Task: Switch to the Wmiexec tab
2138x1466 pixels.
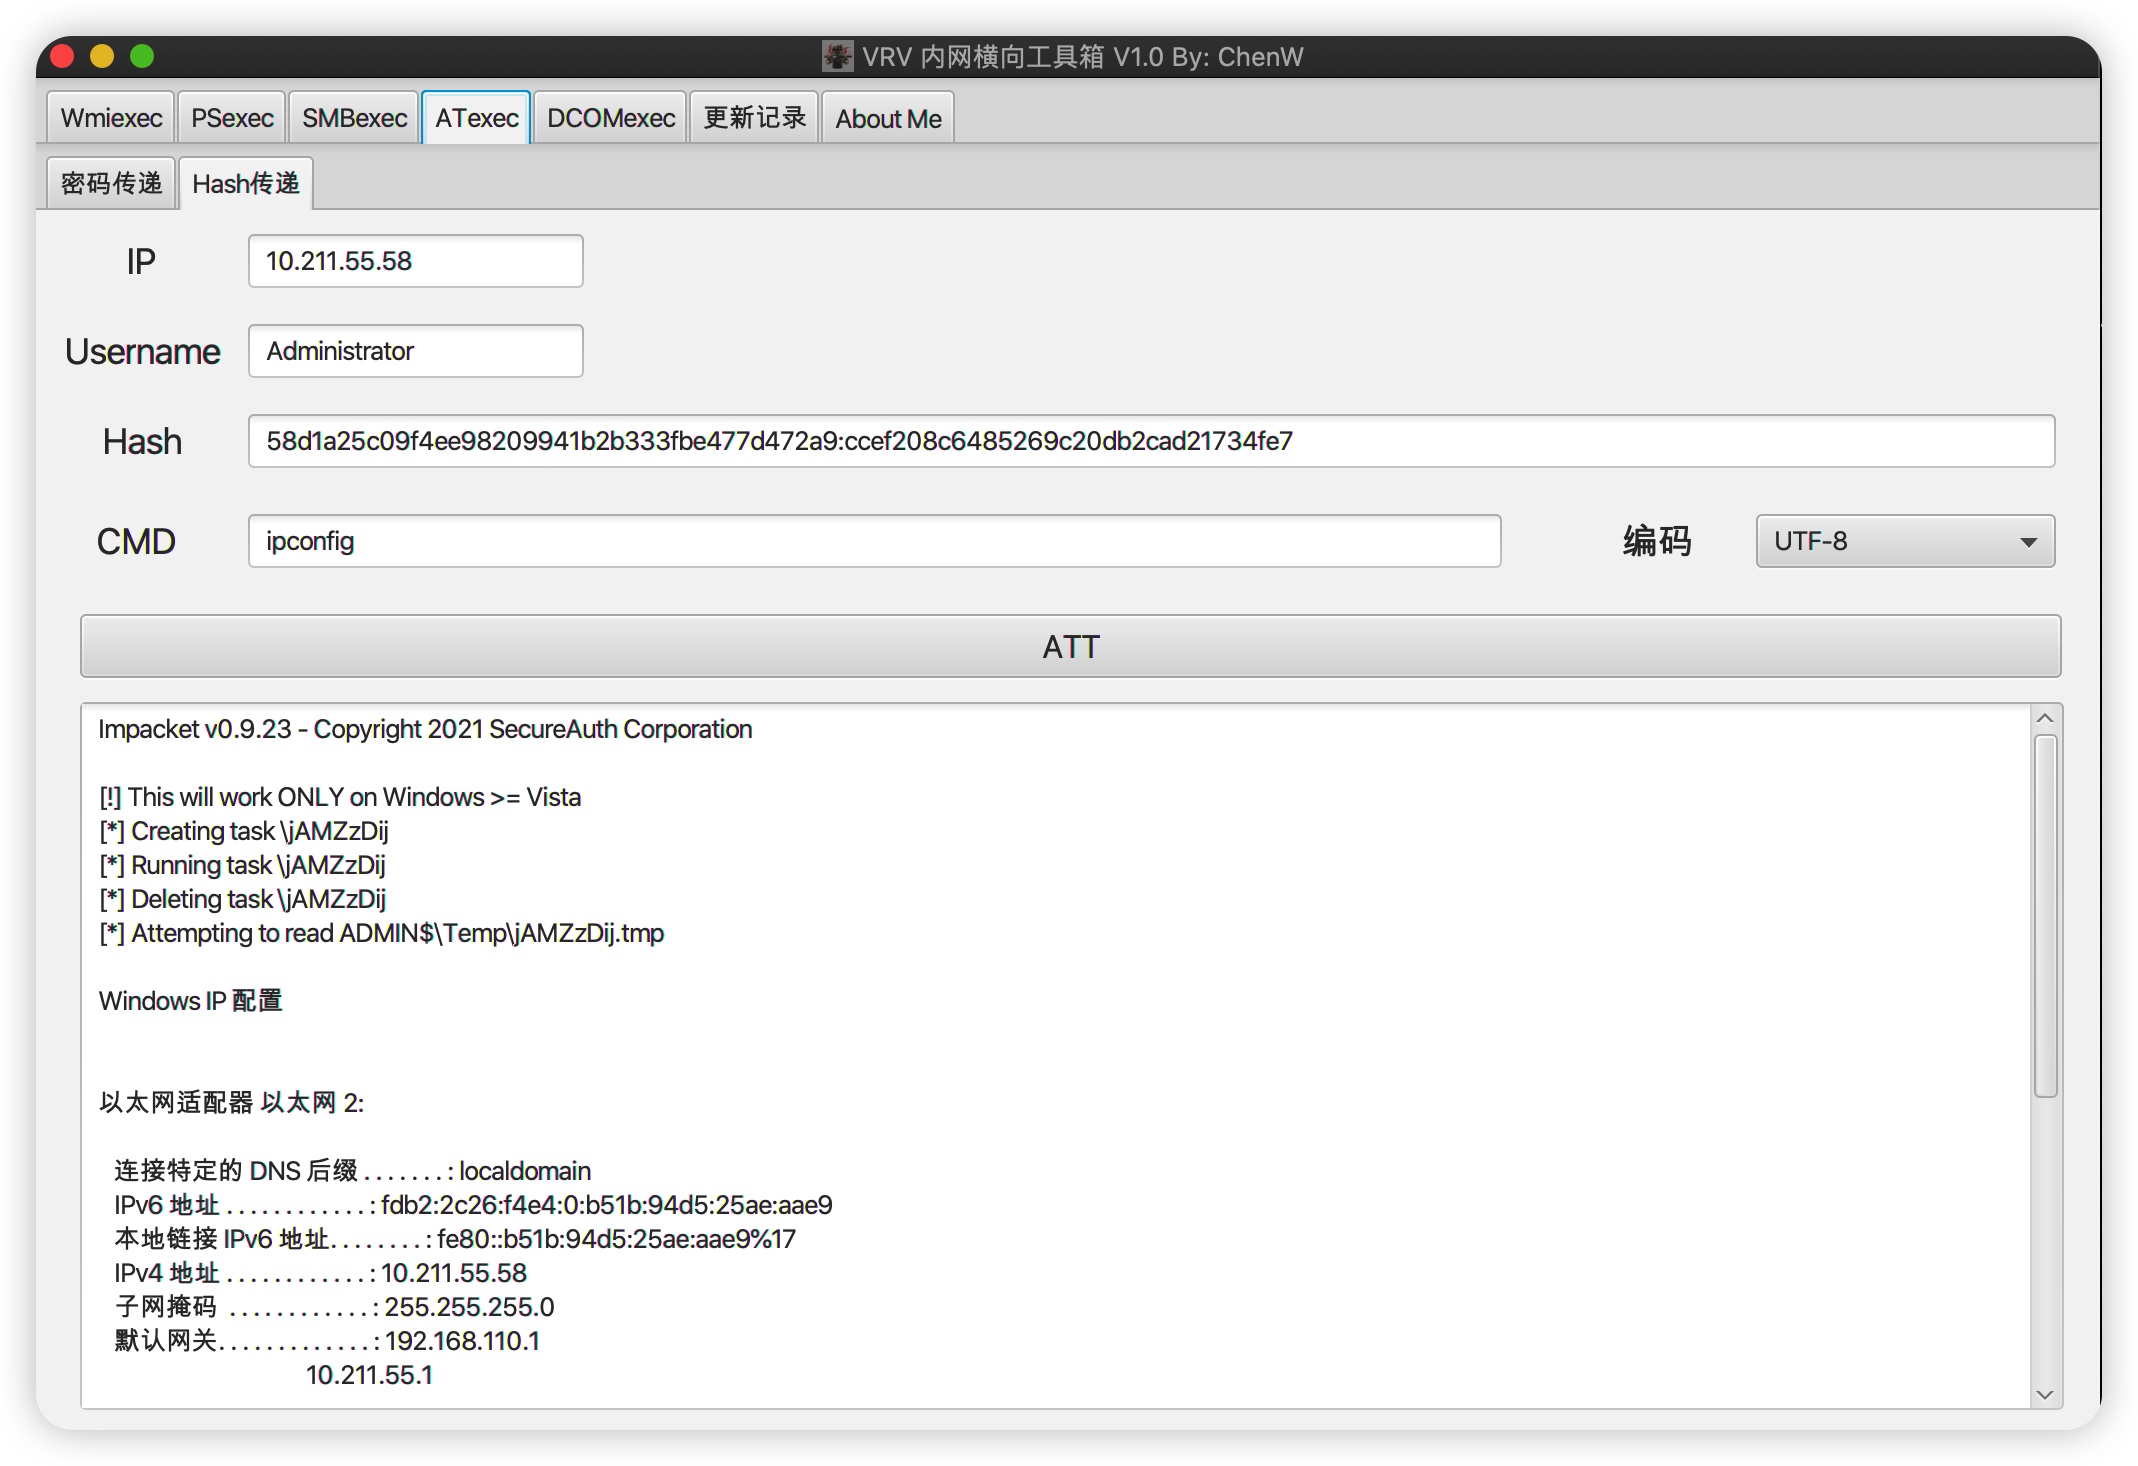Action: click(111, 118)
